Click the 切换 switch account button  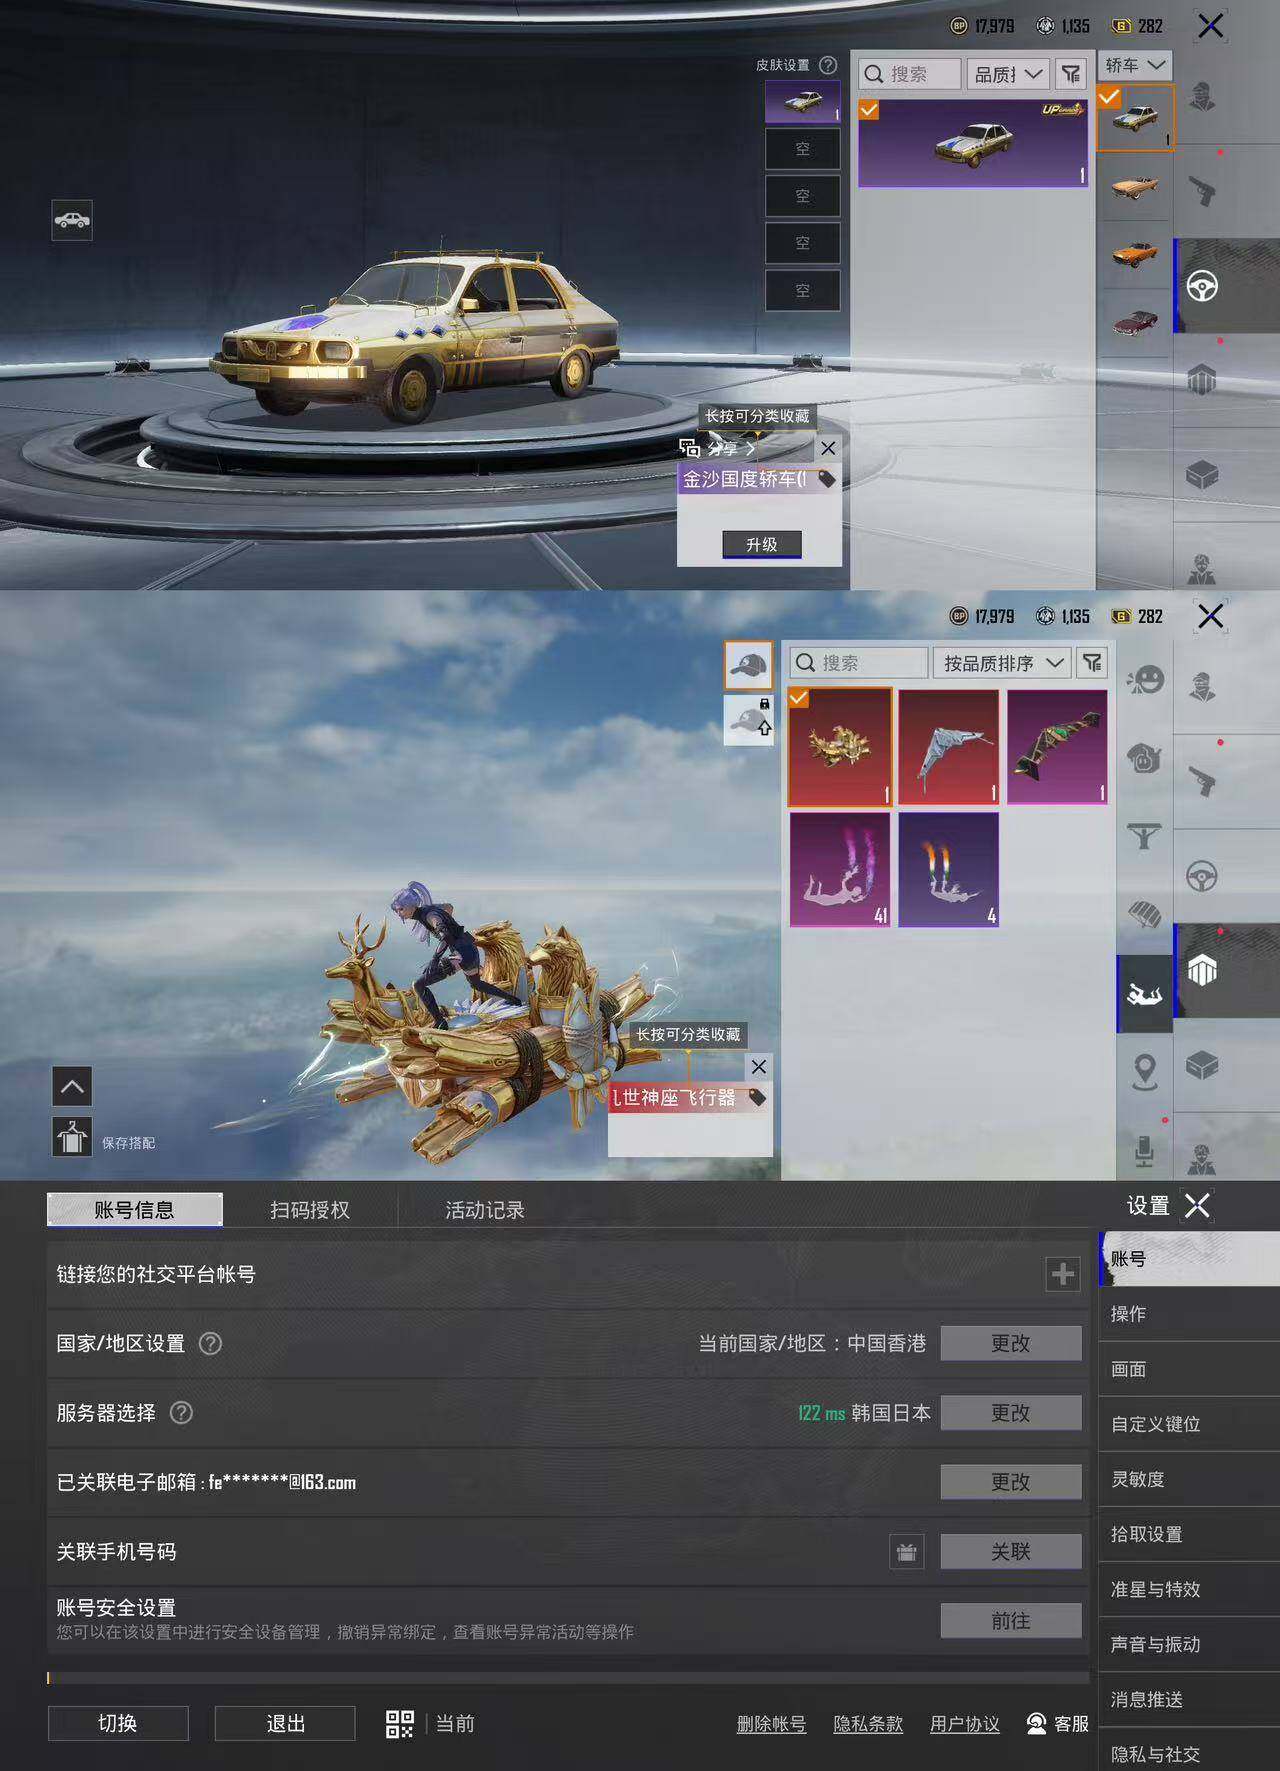[x=118, y=1723]
